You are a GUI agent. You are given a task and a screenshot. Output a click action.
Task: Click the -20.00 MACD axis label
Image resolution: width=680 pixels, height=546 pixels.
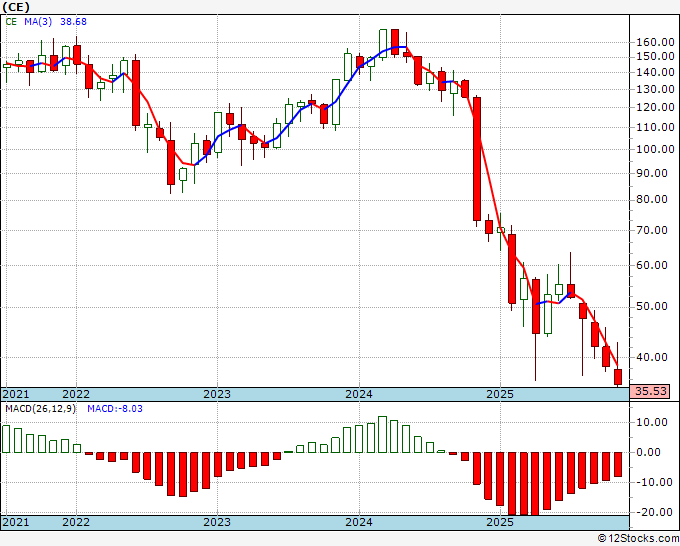652,512
